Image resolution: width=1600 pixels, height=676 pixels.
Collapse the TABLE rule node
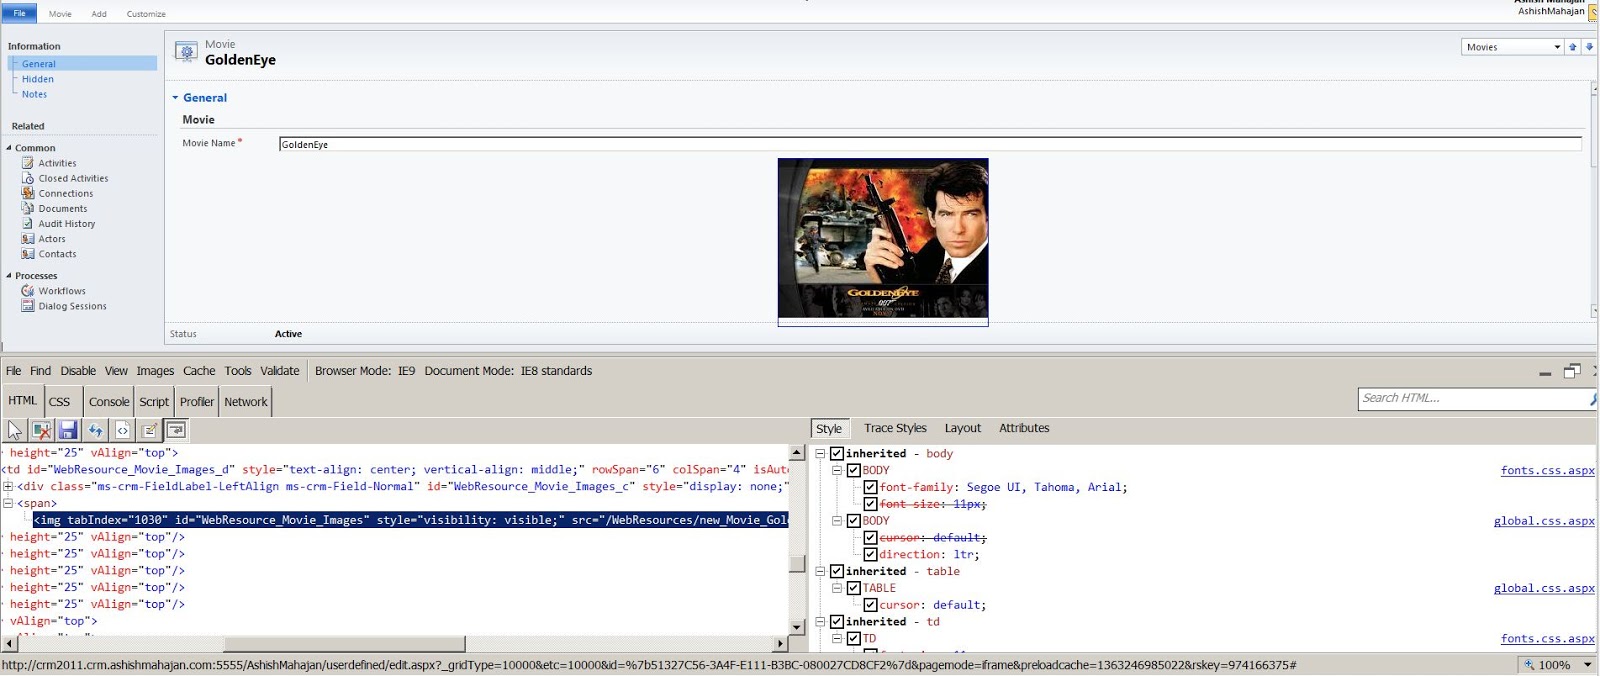(837, 588)
